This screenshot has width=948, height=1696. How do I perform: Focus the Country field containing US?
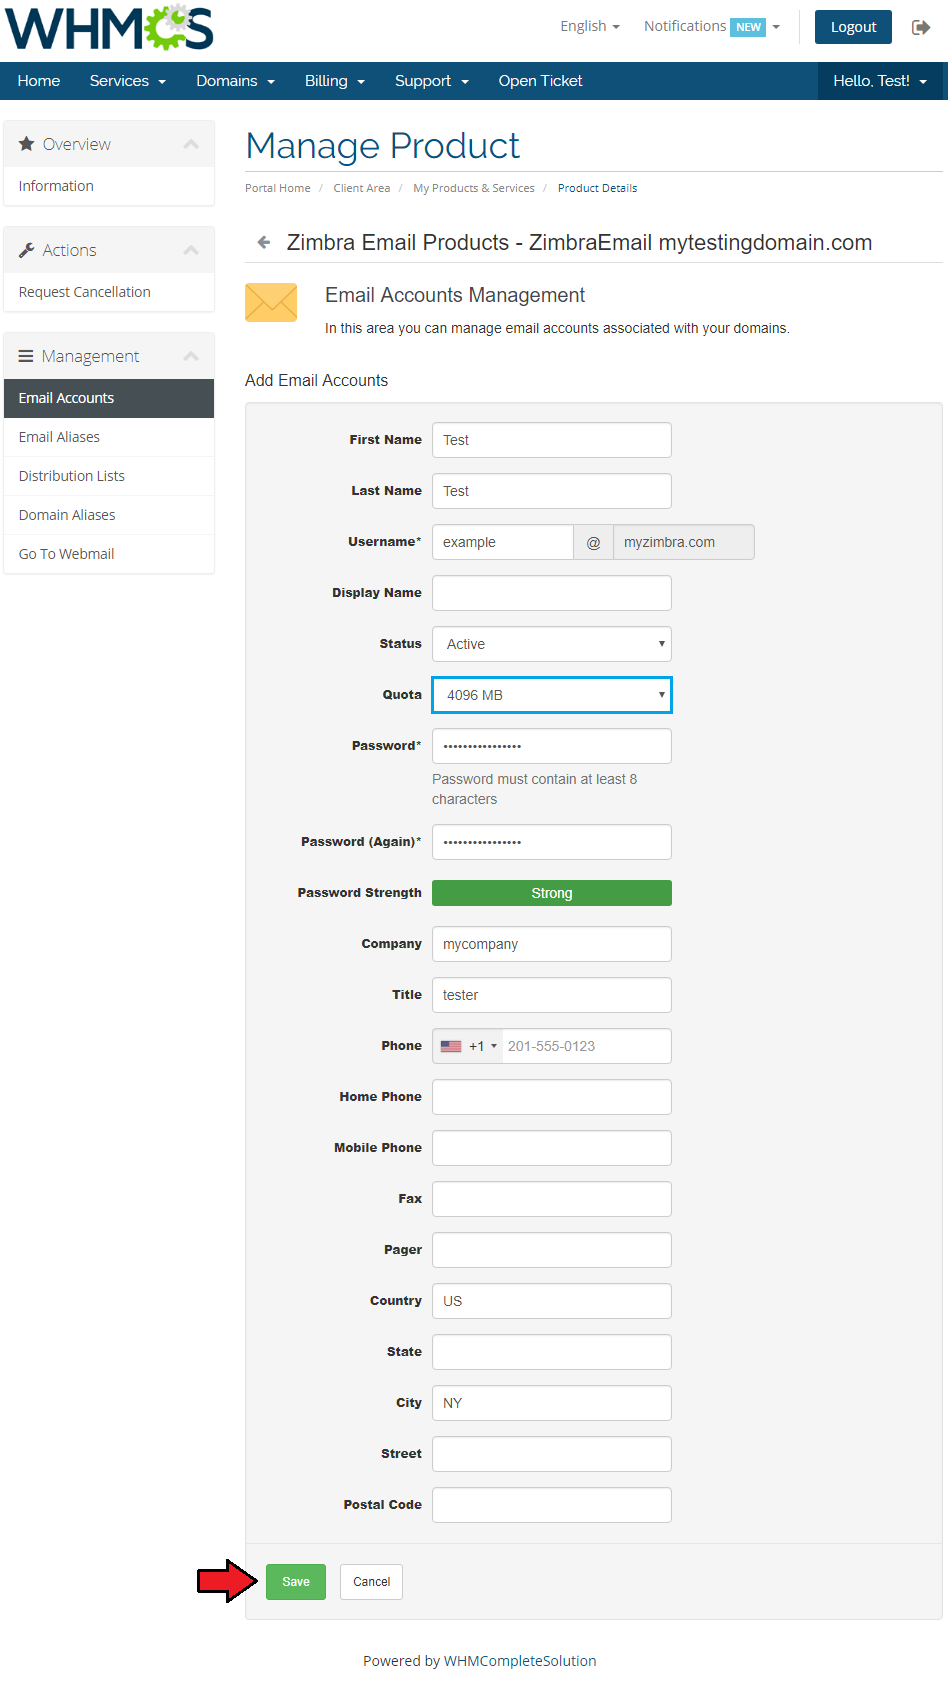552,1301
